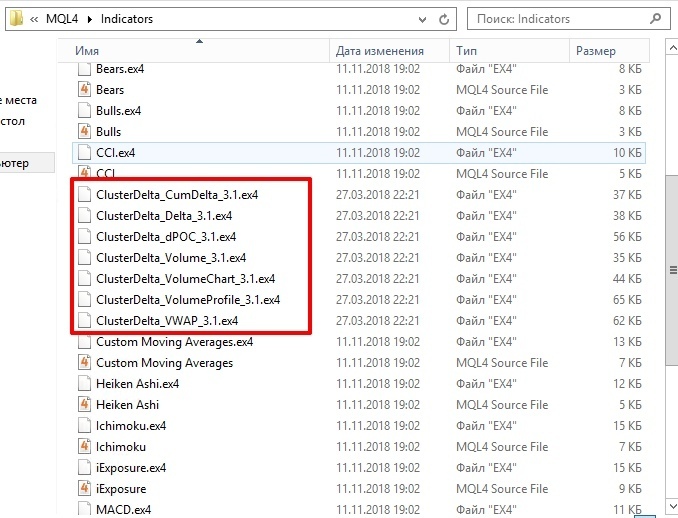Click iExposure MQL4 source file icon
The image size is (678, 518).
tap(84, 488)
